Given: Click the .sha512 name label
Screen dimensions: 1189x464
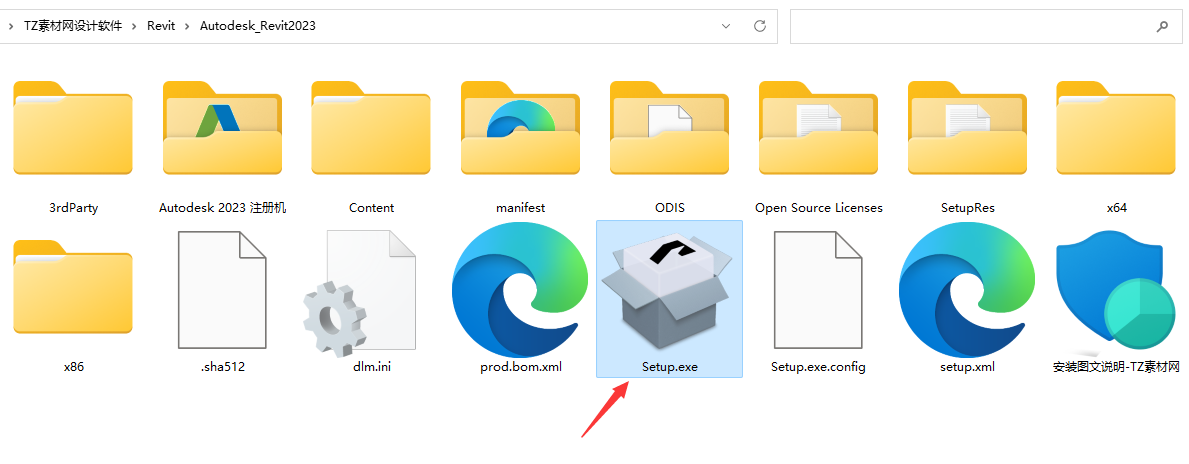Looking at the screenshot, I should click(223, 367).
